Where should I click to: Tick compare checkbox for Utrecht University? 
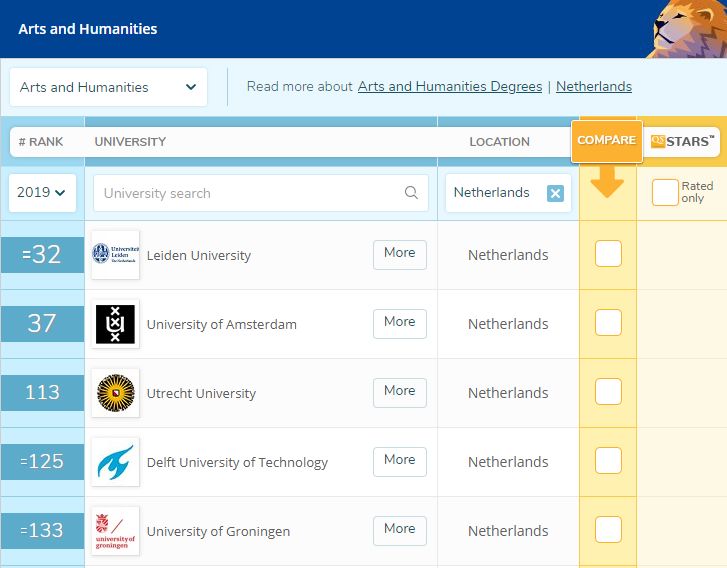[608, 392]
